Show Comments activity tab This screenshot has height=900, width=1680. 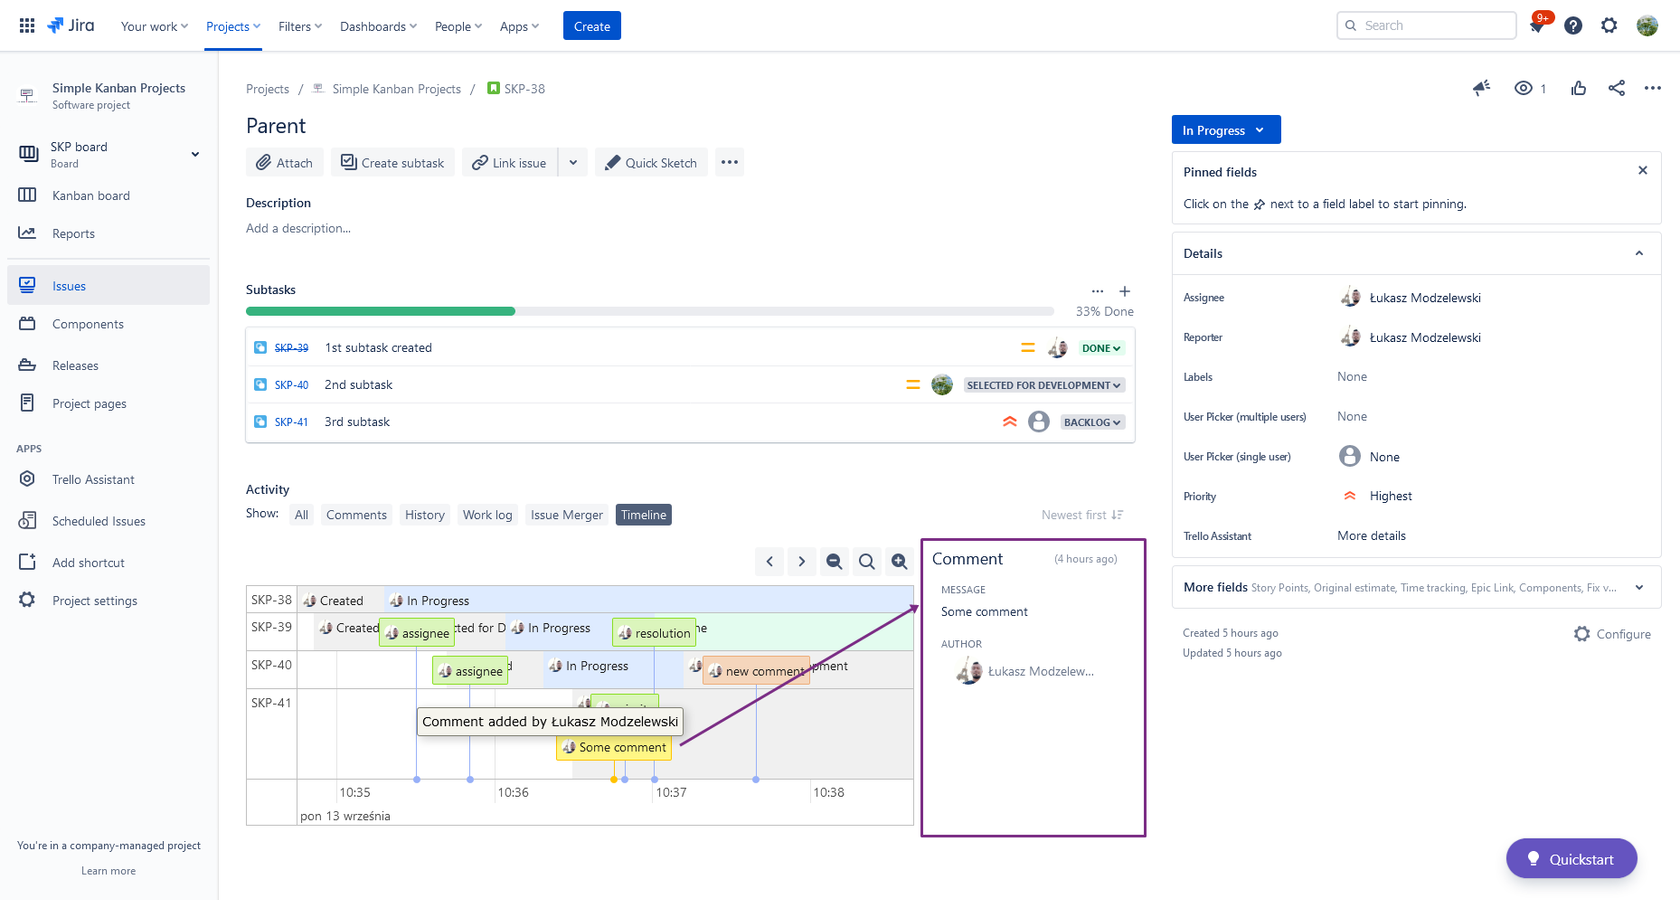point(356,515)
